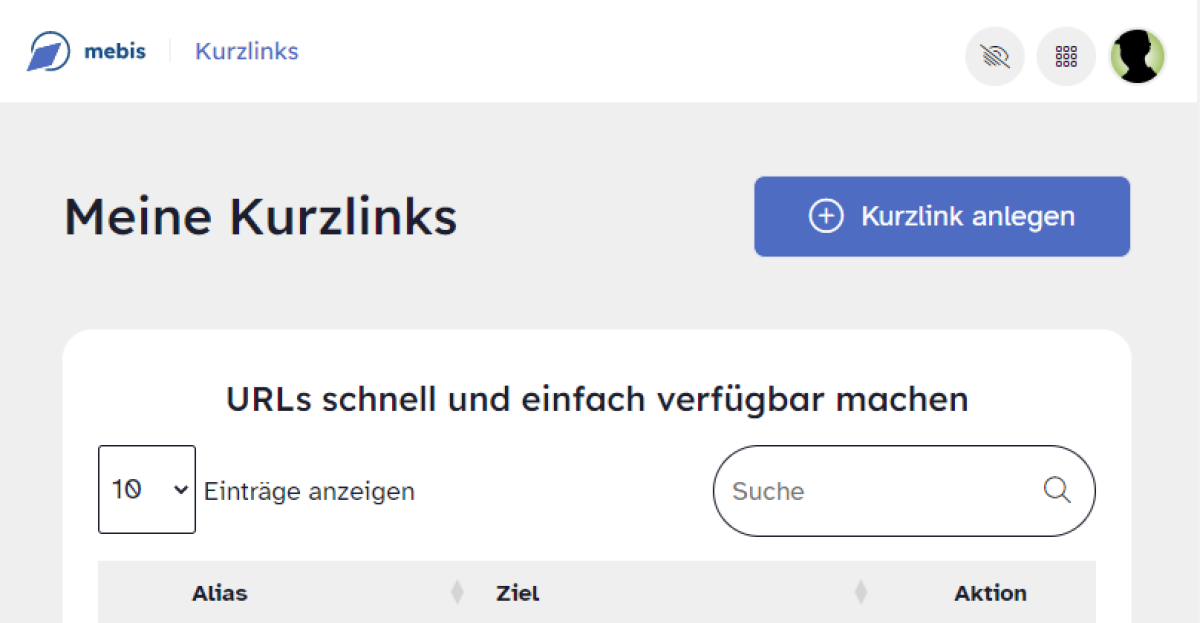The width and height of the screenshot is (1200, 623).
Task: Click the Einträge anzeigen label
Action: pos(309,491)
